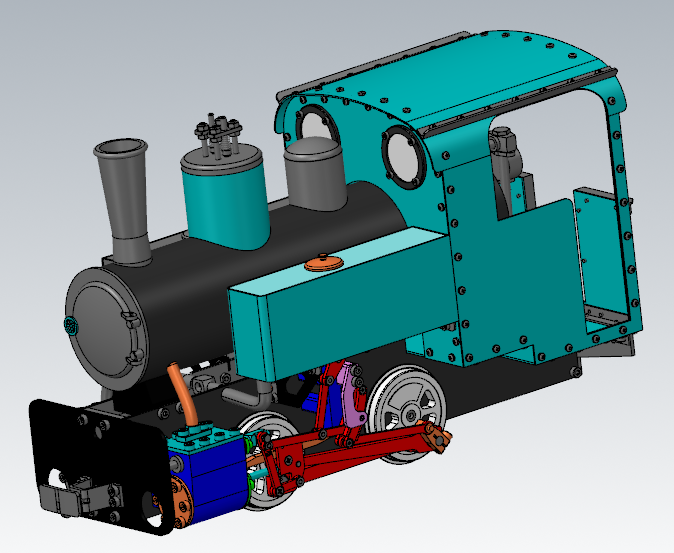
Task: Pick the teal rear cab panel
Action: pos(602,254)
